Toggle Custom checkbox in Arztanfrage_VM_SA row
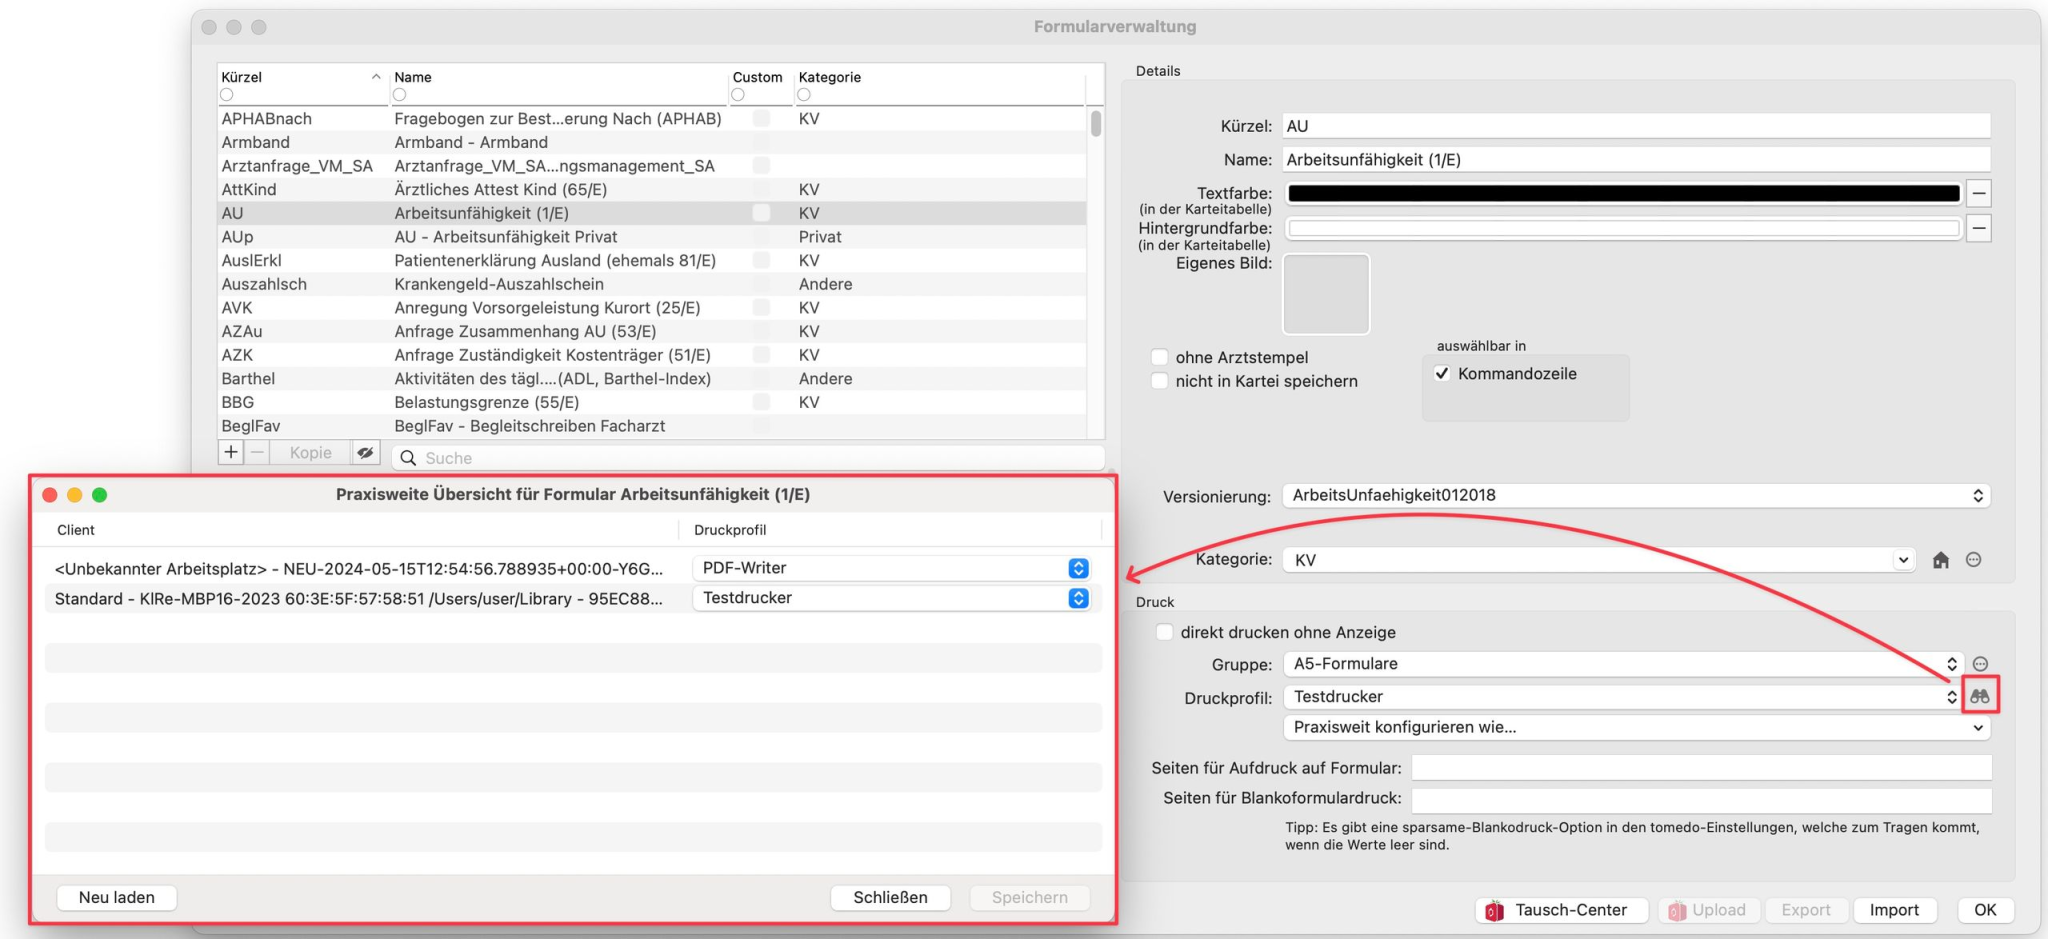This screenshot has height=939, width=2048. 762,166
